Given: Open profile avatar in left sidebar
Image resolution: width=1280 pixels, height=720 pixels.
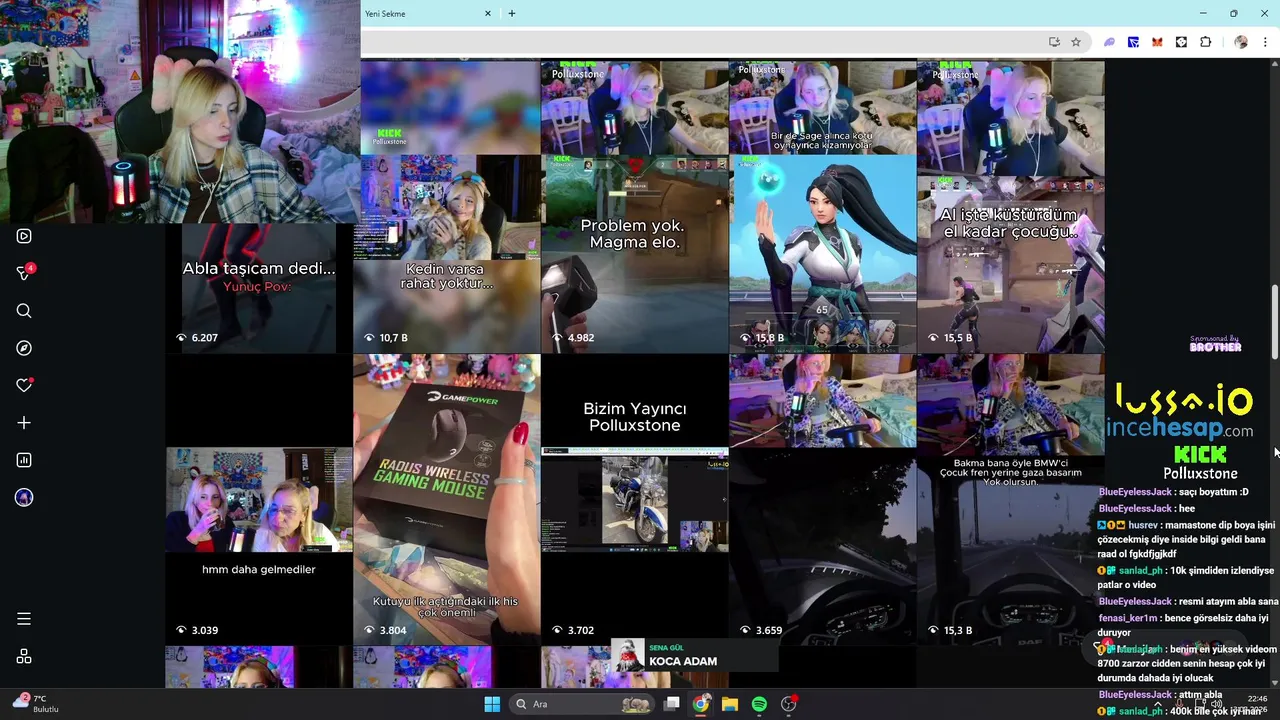Looking at the screenshot, I should click(24, 498).
